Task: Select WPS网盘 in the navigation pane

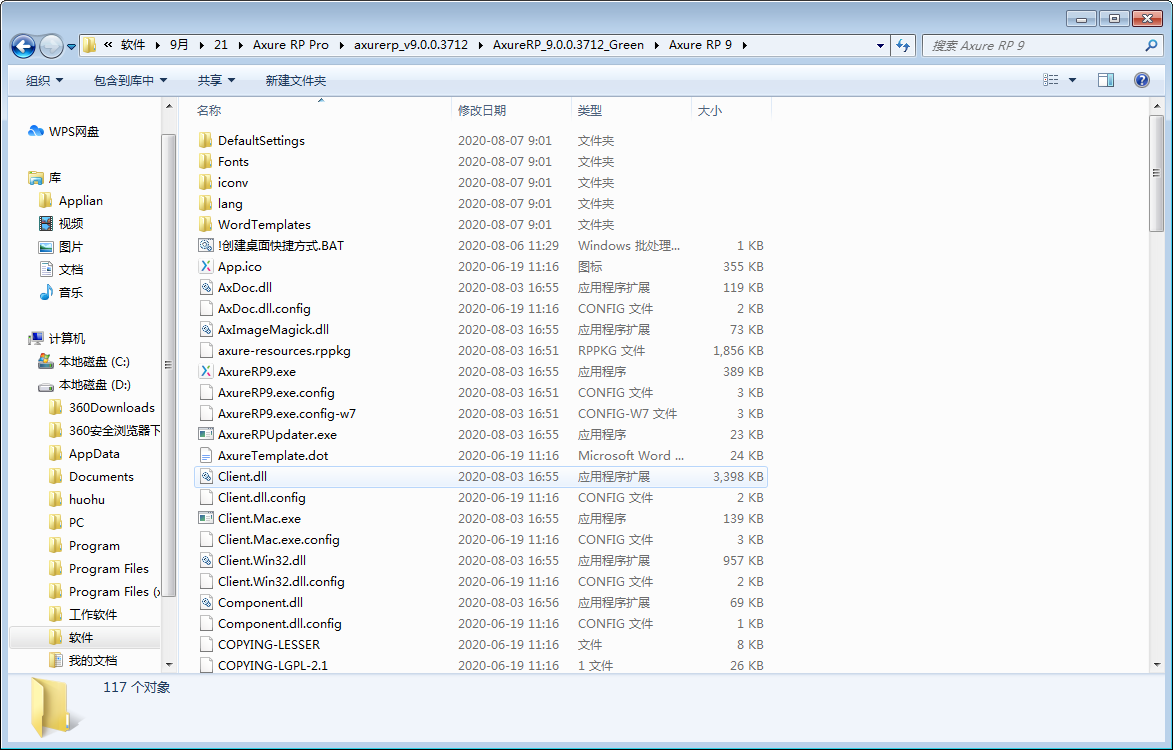Action: pyautogui.click(x=64, y=132)
